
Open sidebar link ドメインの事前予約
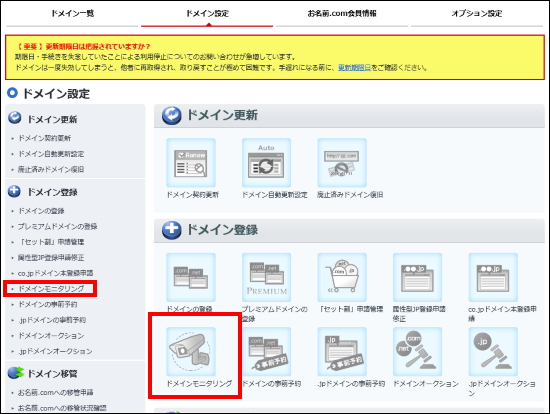coord(48,304)
